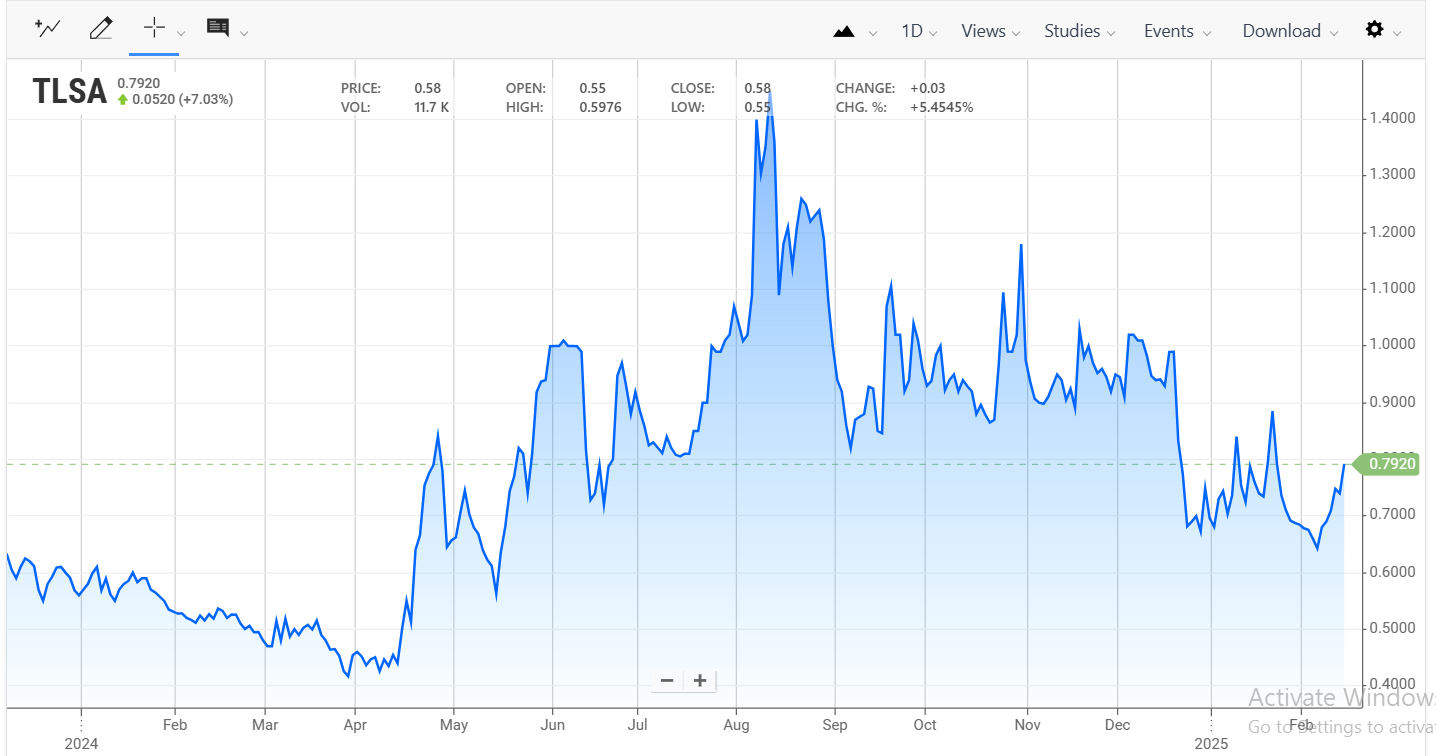
Task: Click the 2025 marker on the time axis
Action: 1210,744
